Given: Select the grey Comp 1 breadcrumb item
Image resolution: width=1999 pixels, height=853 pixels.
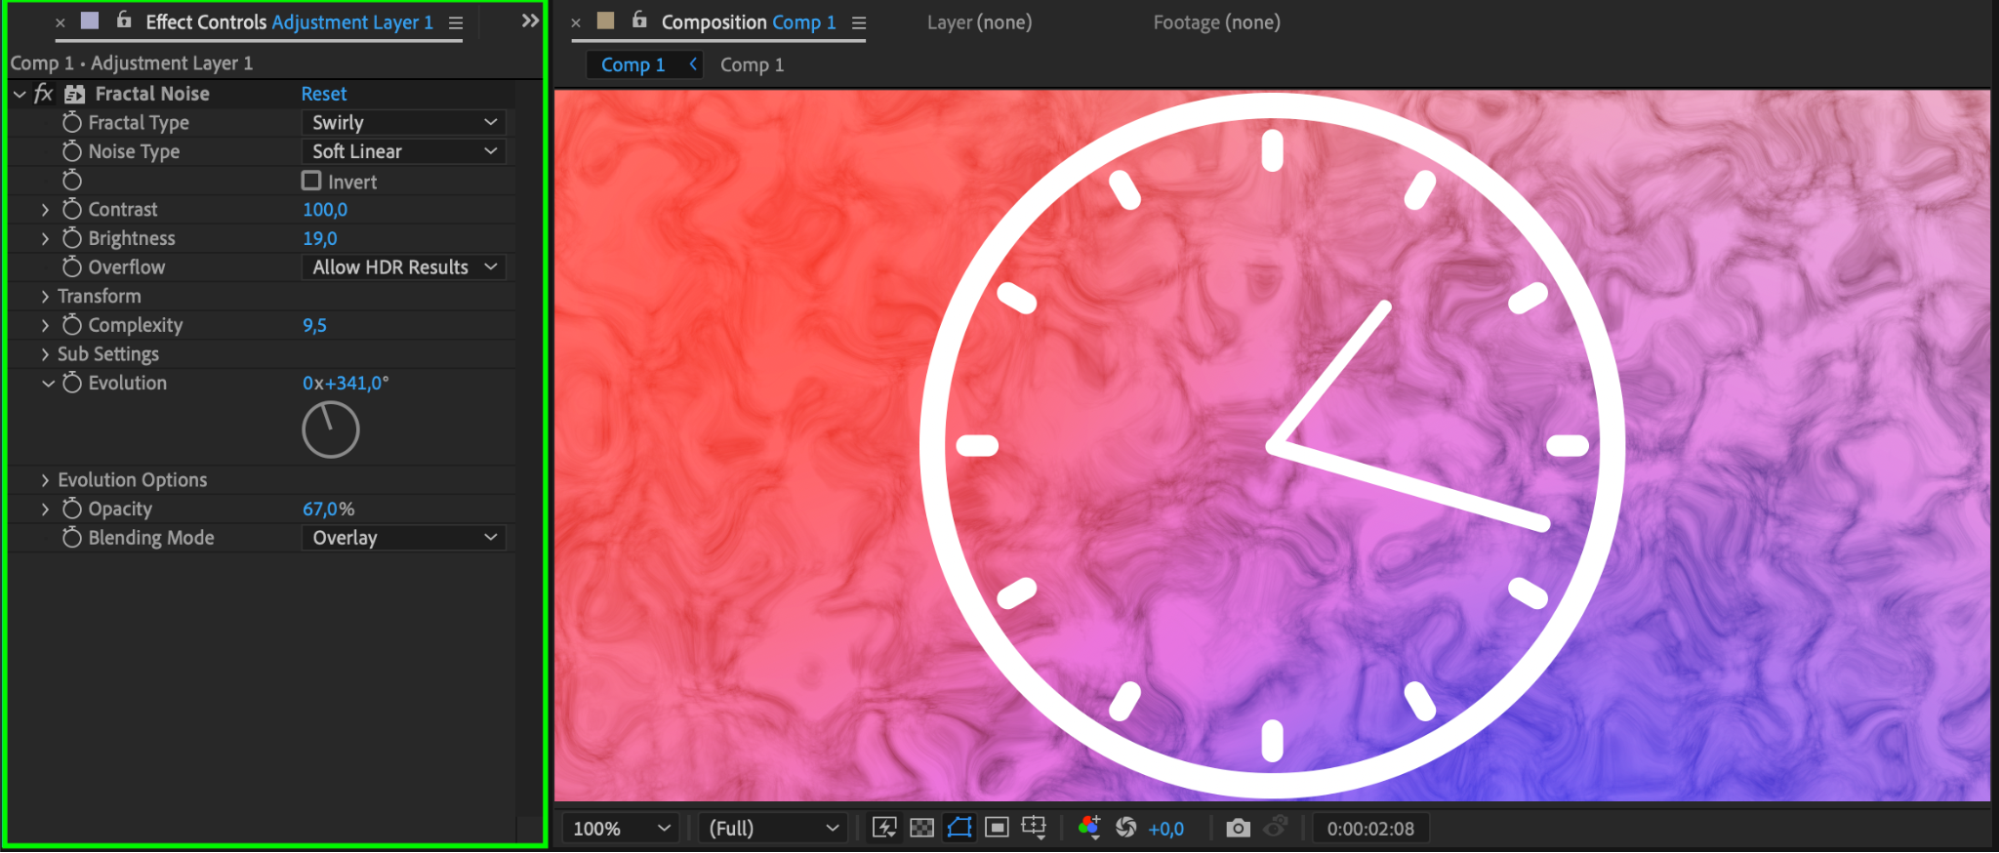Looking at the screenshot, I should tap(752, 65).
